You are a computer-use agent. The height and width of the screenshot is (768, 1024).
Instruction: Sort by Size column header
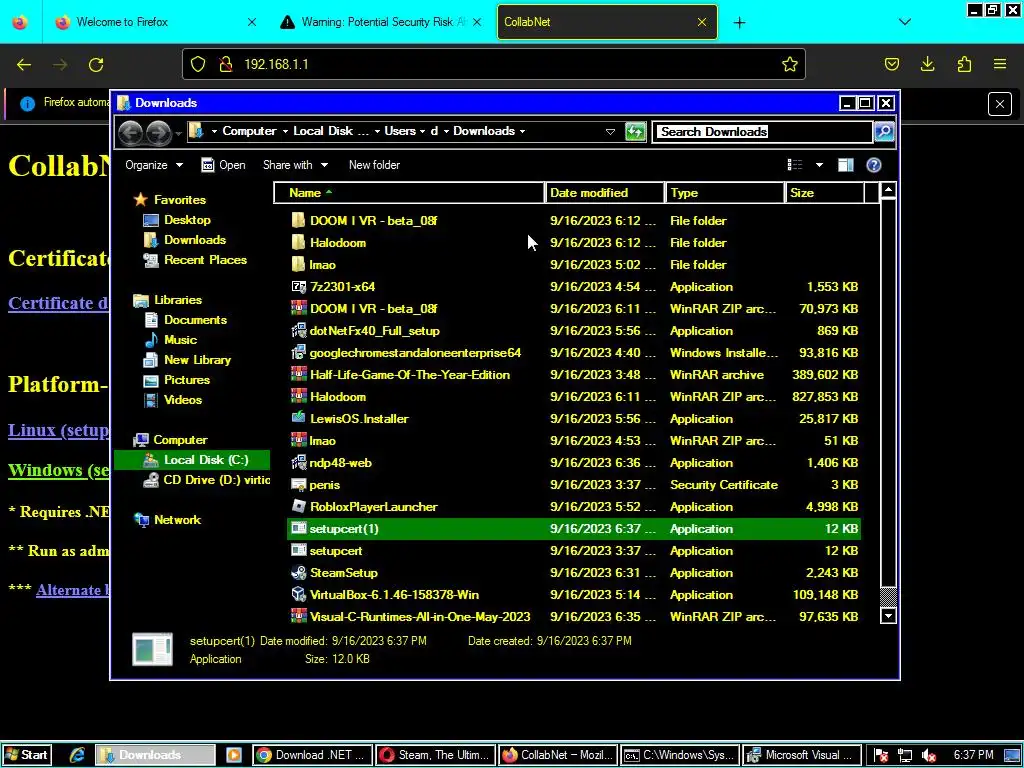pyautogui.click(x=824, y=193)
